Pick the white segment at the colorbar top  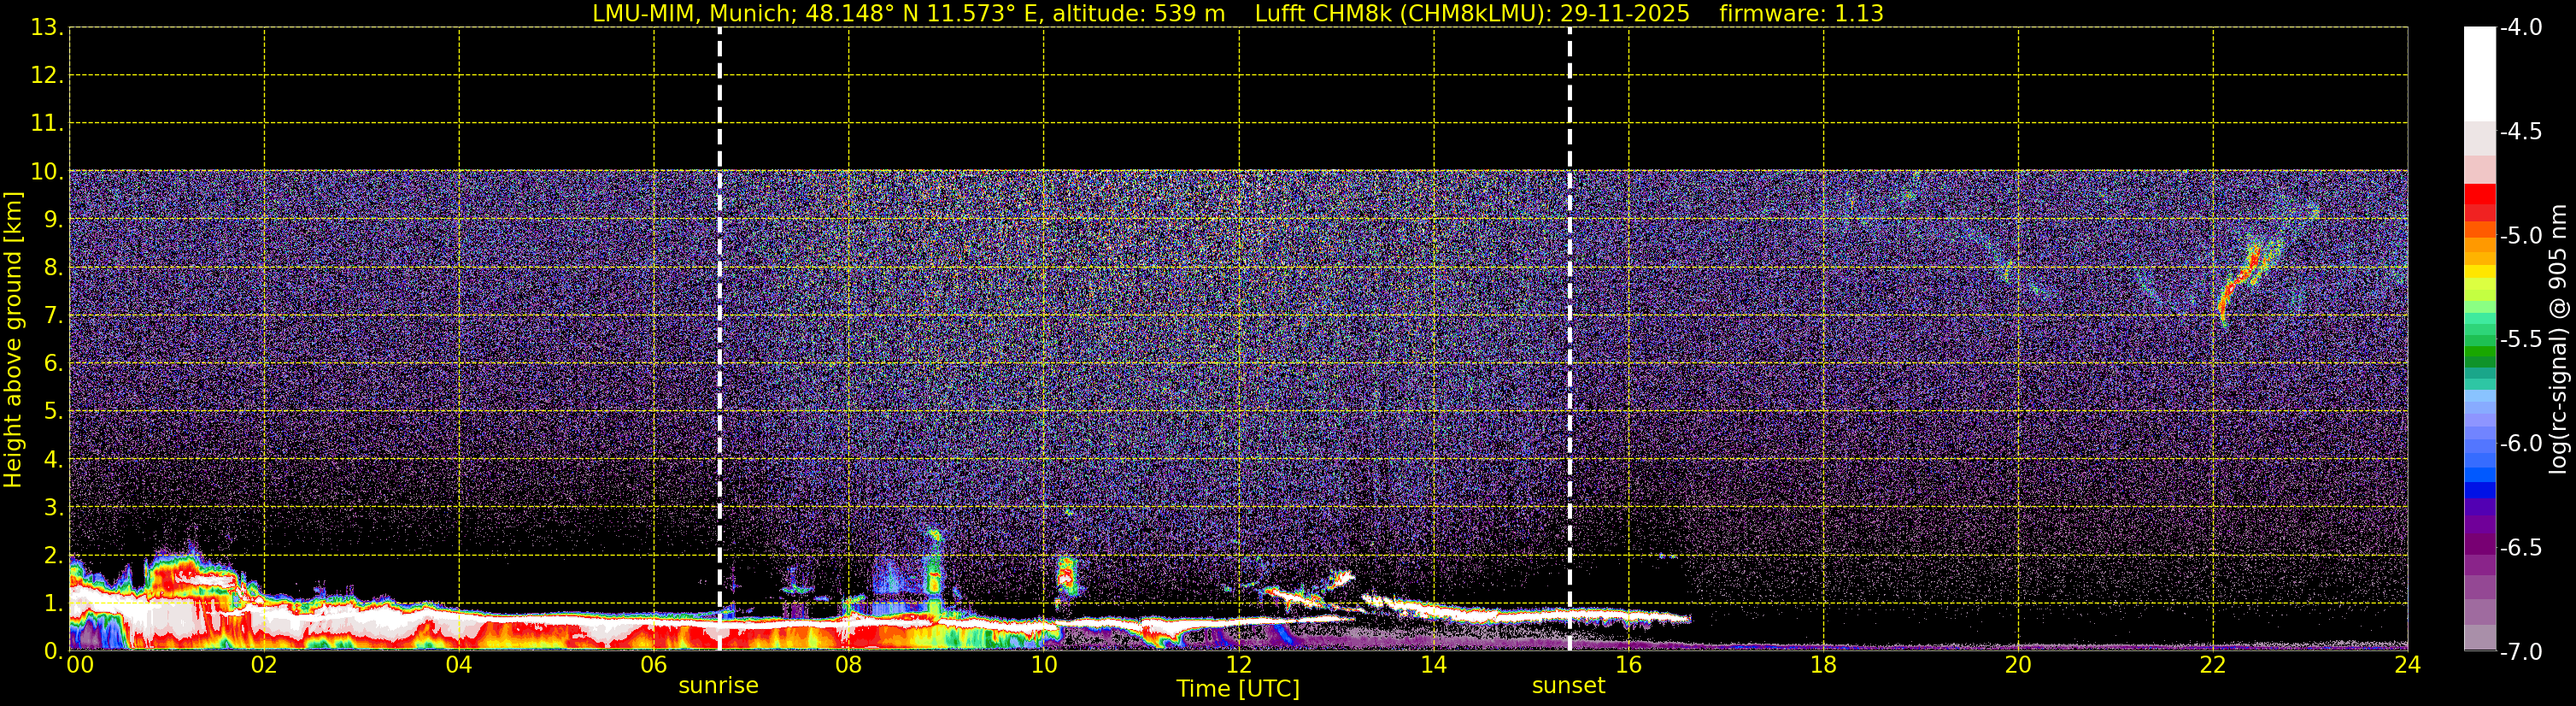click(2480, 75)
